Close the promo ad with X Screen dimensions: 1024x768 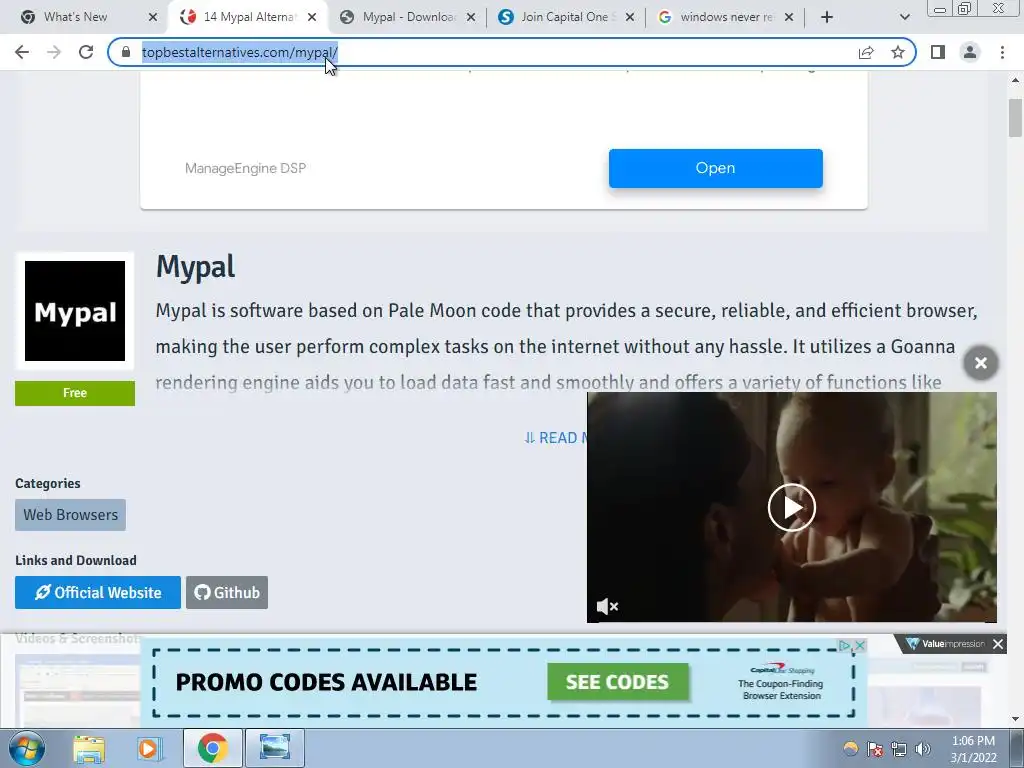point(860,645)
